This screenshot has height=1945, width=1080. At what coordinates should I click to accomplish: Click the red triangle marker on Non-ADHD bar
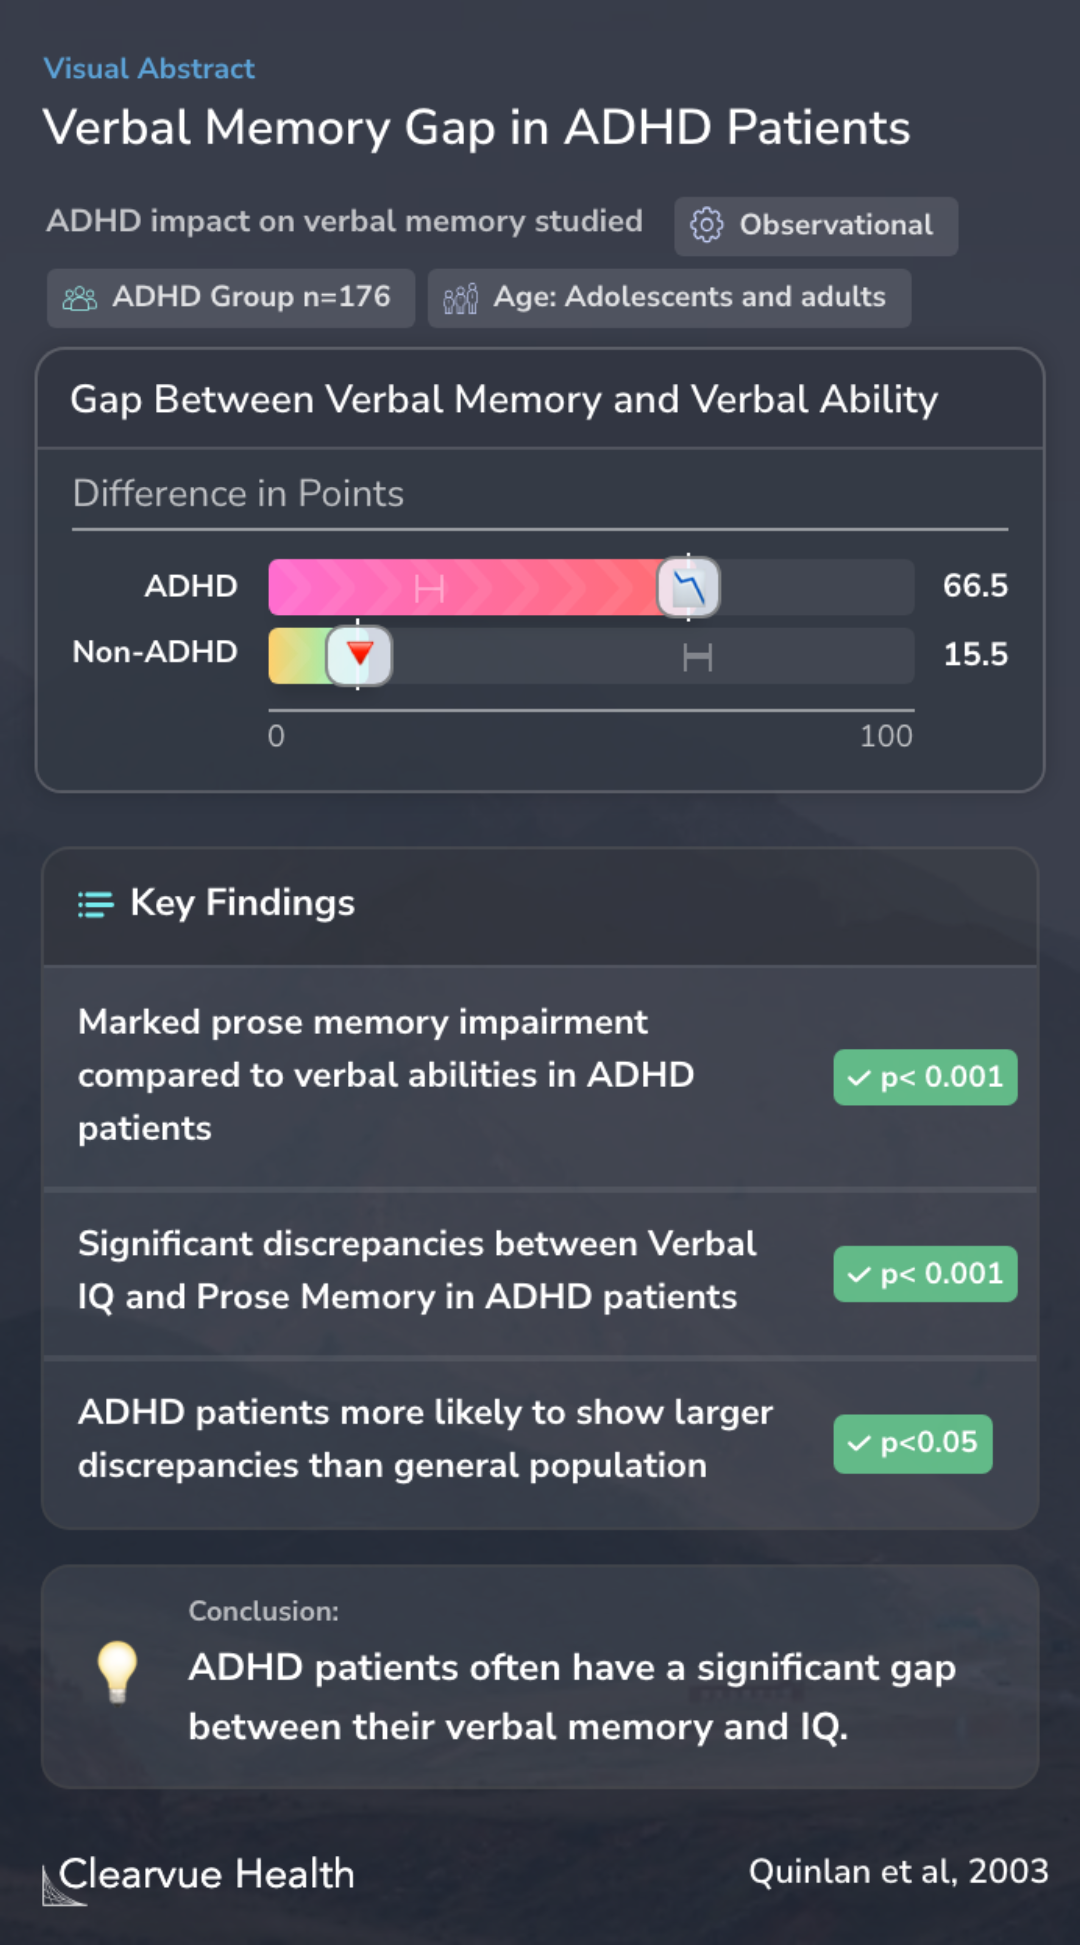point(359,655)
